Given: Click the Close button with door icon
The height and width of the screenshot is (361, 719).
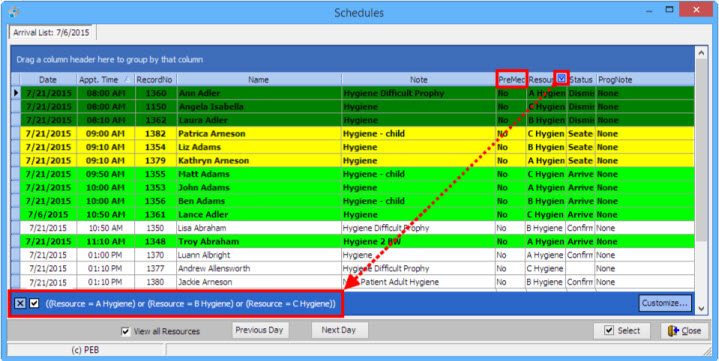Looking at the screenshot, I should [x=685, y=331].
